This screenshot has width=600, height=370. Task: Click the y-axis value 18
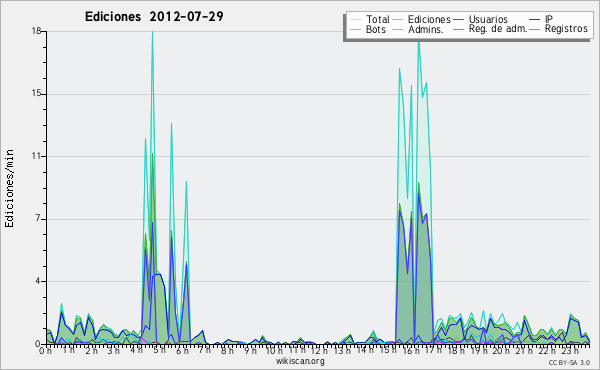36,31
